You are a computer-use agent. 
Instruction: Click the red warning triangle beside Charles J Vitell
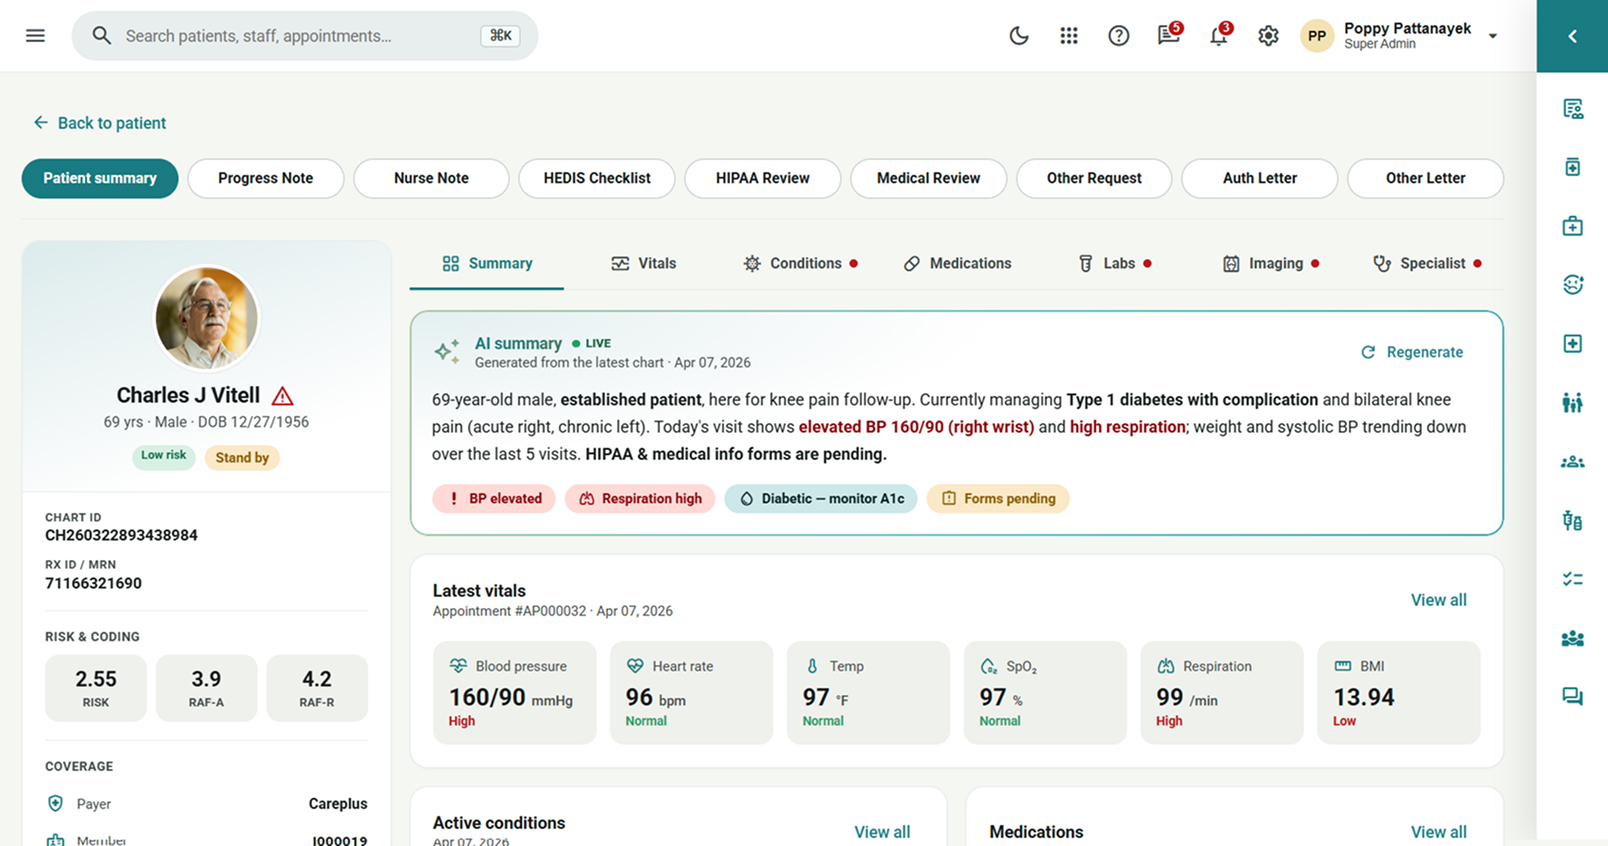283,396
